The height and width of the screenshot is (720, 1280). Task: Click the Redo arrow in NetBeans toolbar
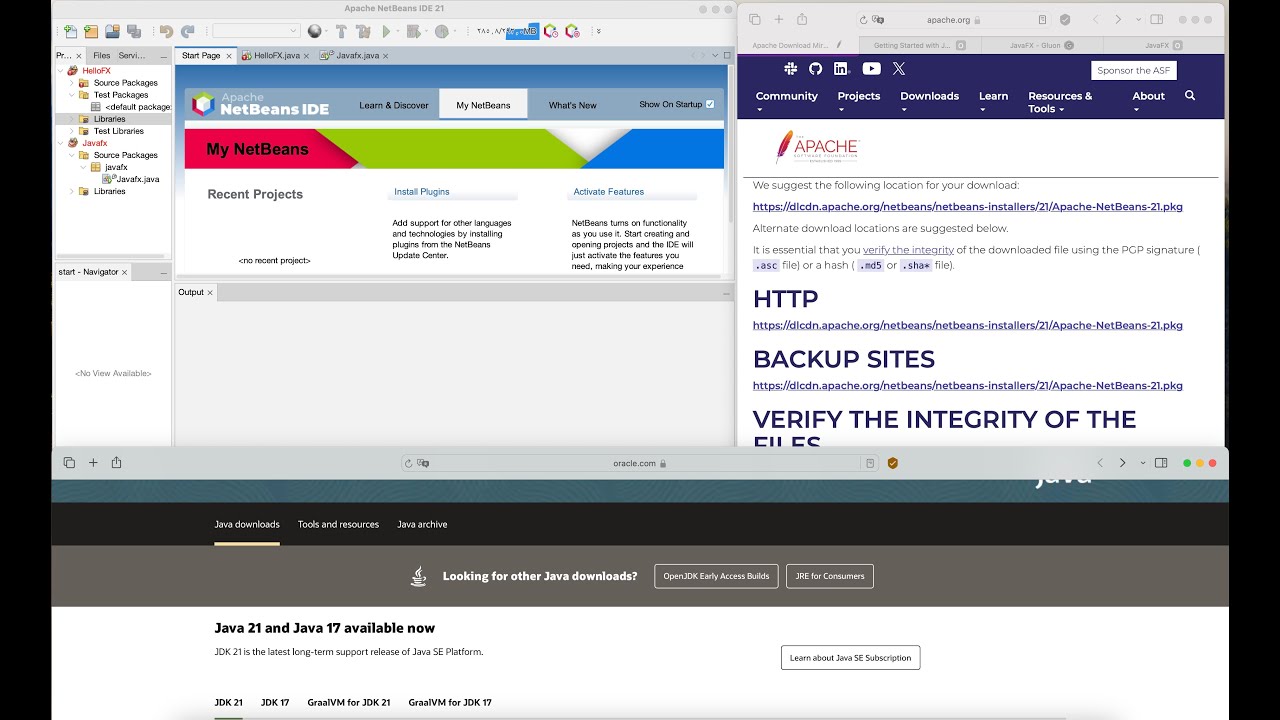pyautogui.click(x=187, y=32)
